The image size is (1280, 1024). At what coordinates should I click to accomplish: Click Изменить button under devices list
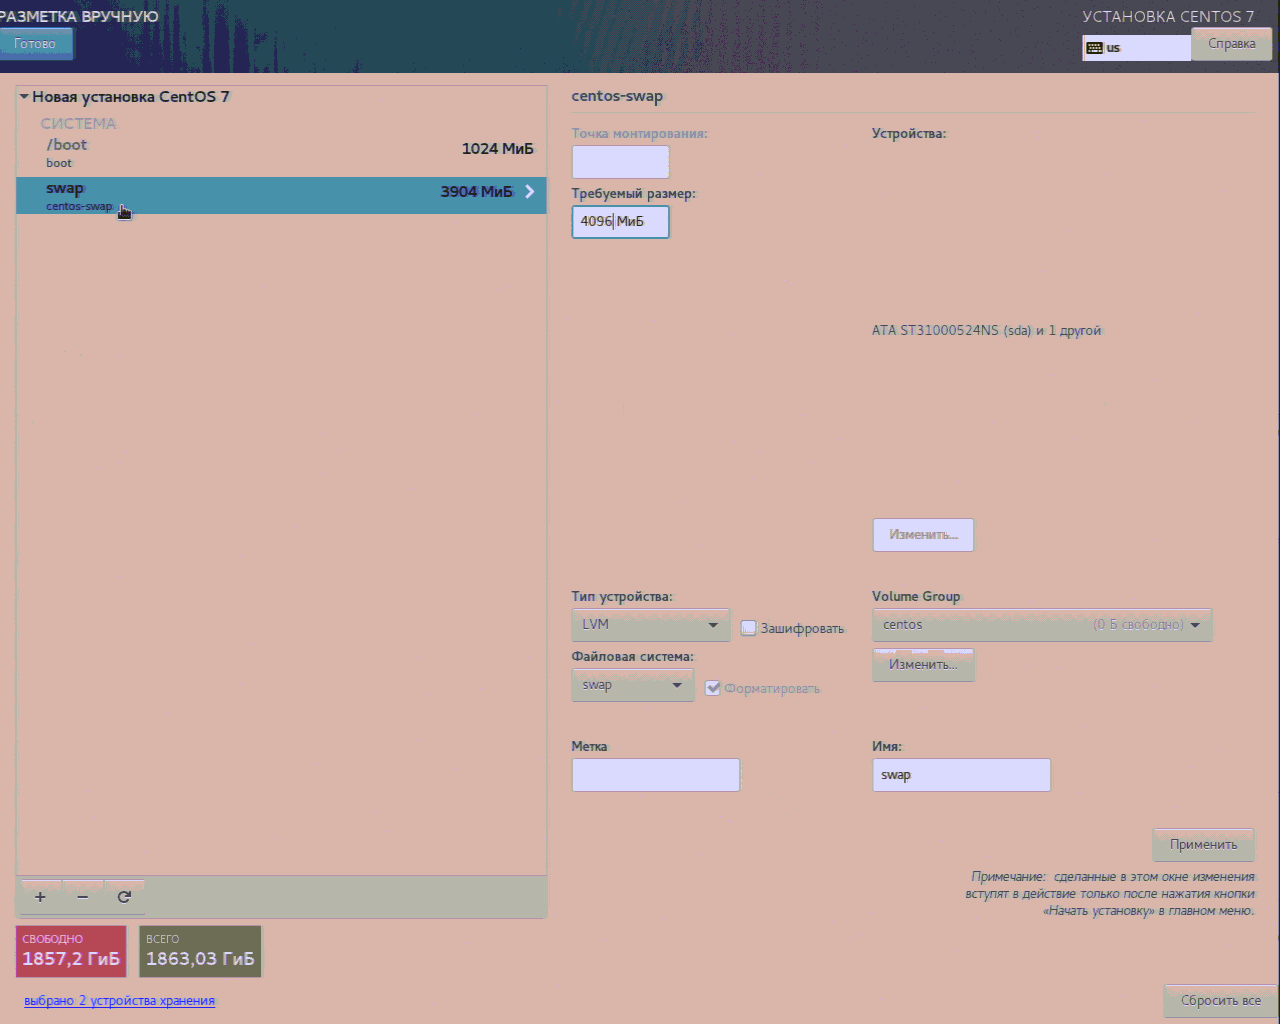(x=923, y=535)
